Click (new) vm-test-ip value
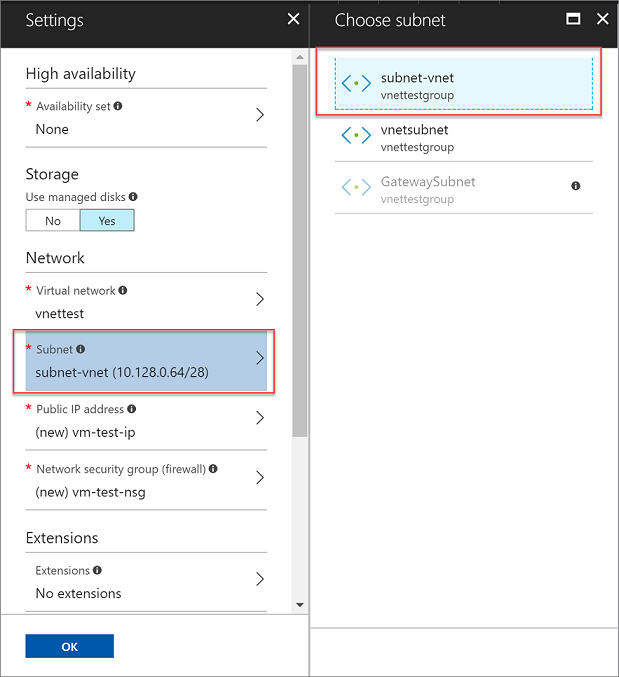 (x=85, y=432)
